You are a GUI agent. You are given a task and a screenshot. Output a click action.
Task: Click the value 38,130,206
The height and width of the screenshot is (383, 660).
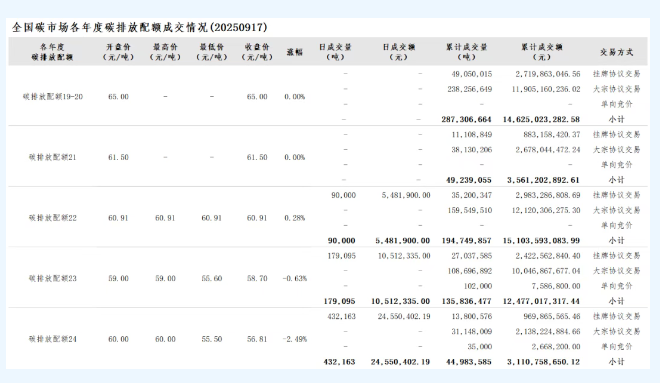471,150
